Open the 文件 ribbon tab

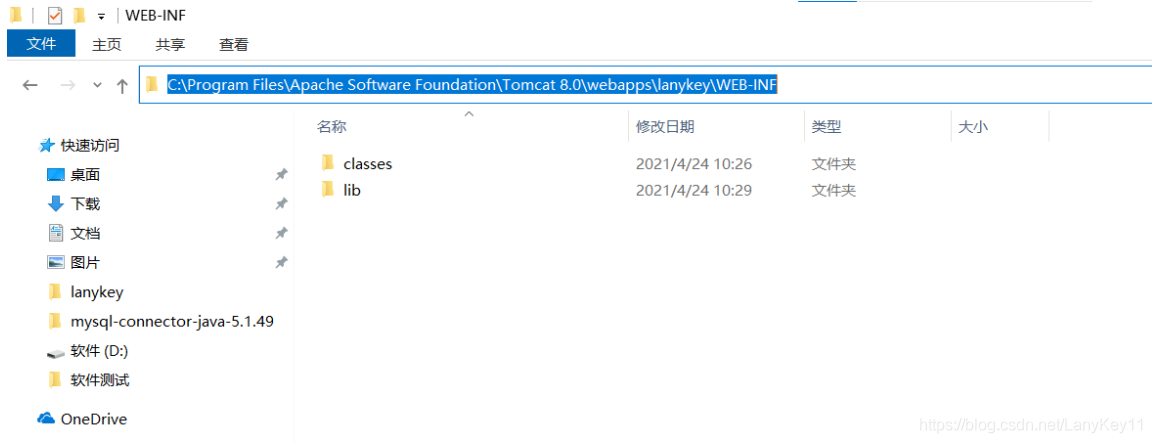coord(41,44)
